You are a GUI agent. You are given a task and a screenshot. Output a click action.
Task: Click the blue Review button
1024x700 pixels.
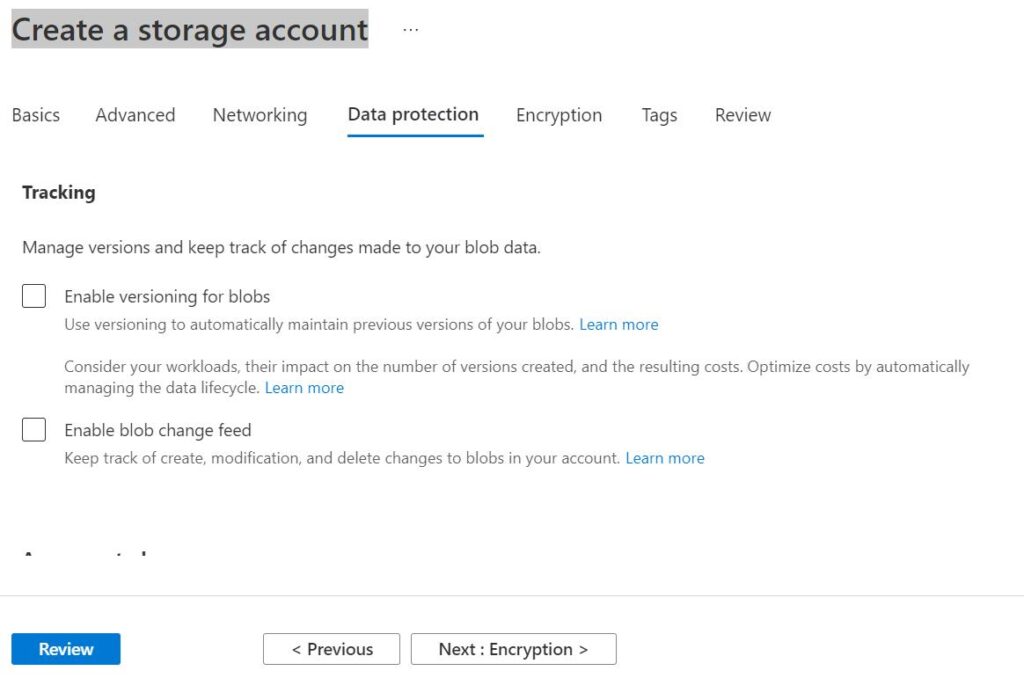pyautogui.click(x=66, y=649)
